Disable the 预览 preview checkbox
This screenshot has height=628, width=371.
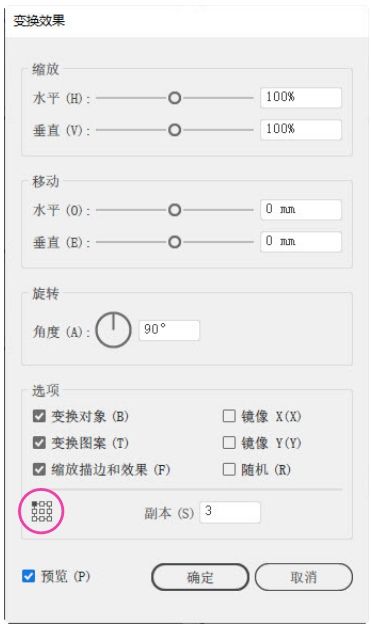[28, 576]
